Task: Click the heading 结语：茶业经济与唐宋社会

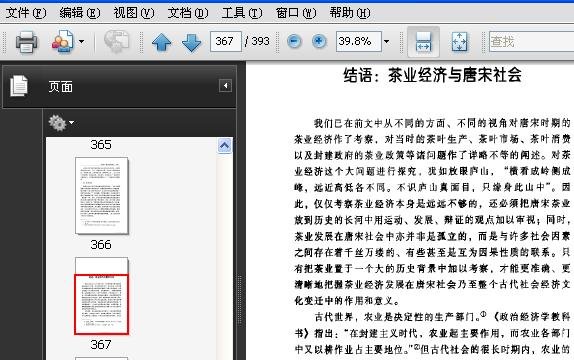Action: [x=432, y=75]
